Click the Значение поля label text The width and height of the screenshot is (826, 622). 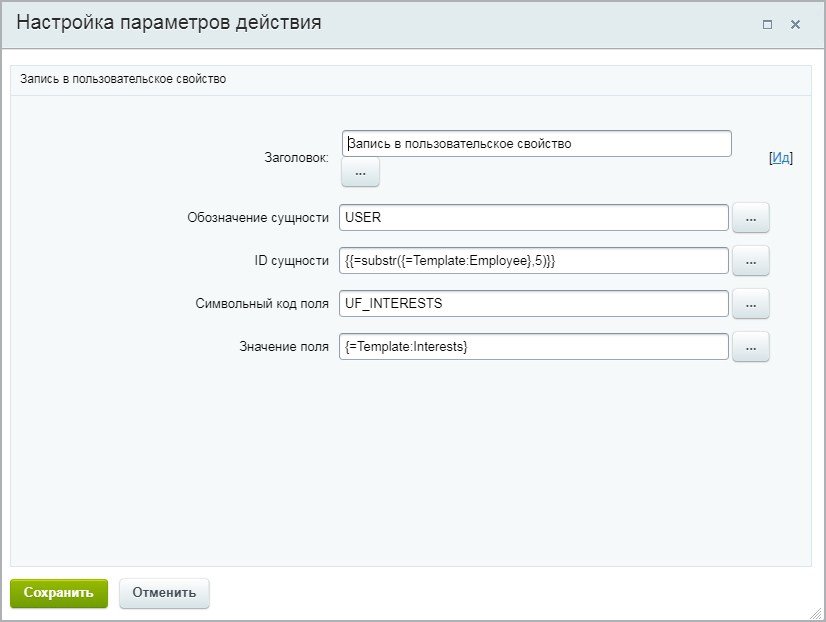click(x=284, y=347)
